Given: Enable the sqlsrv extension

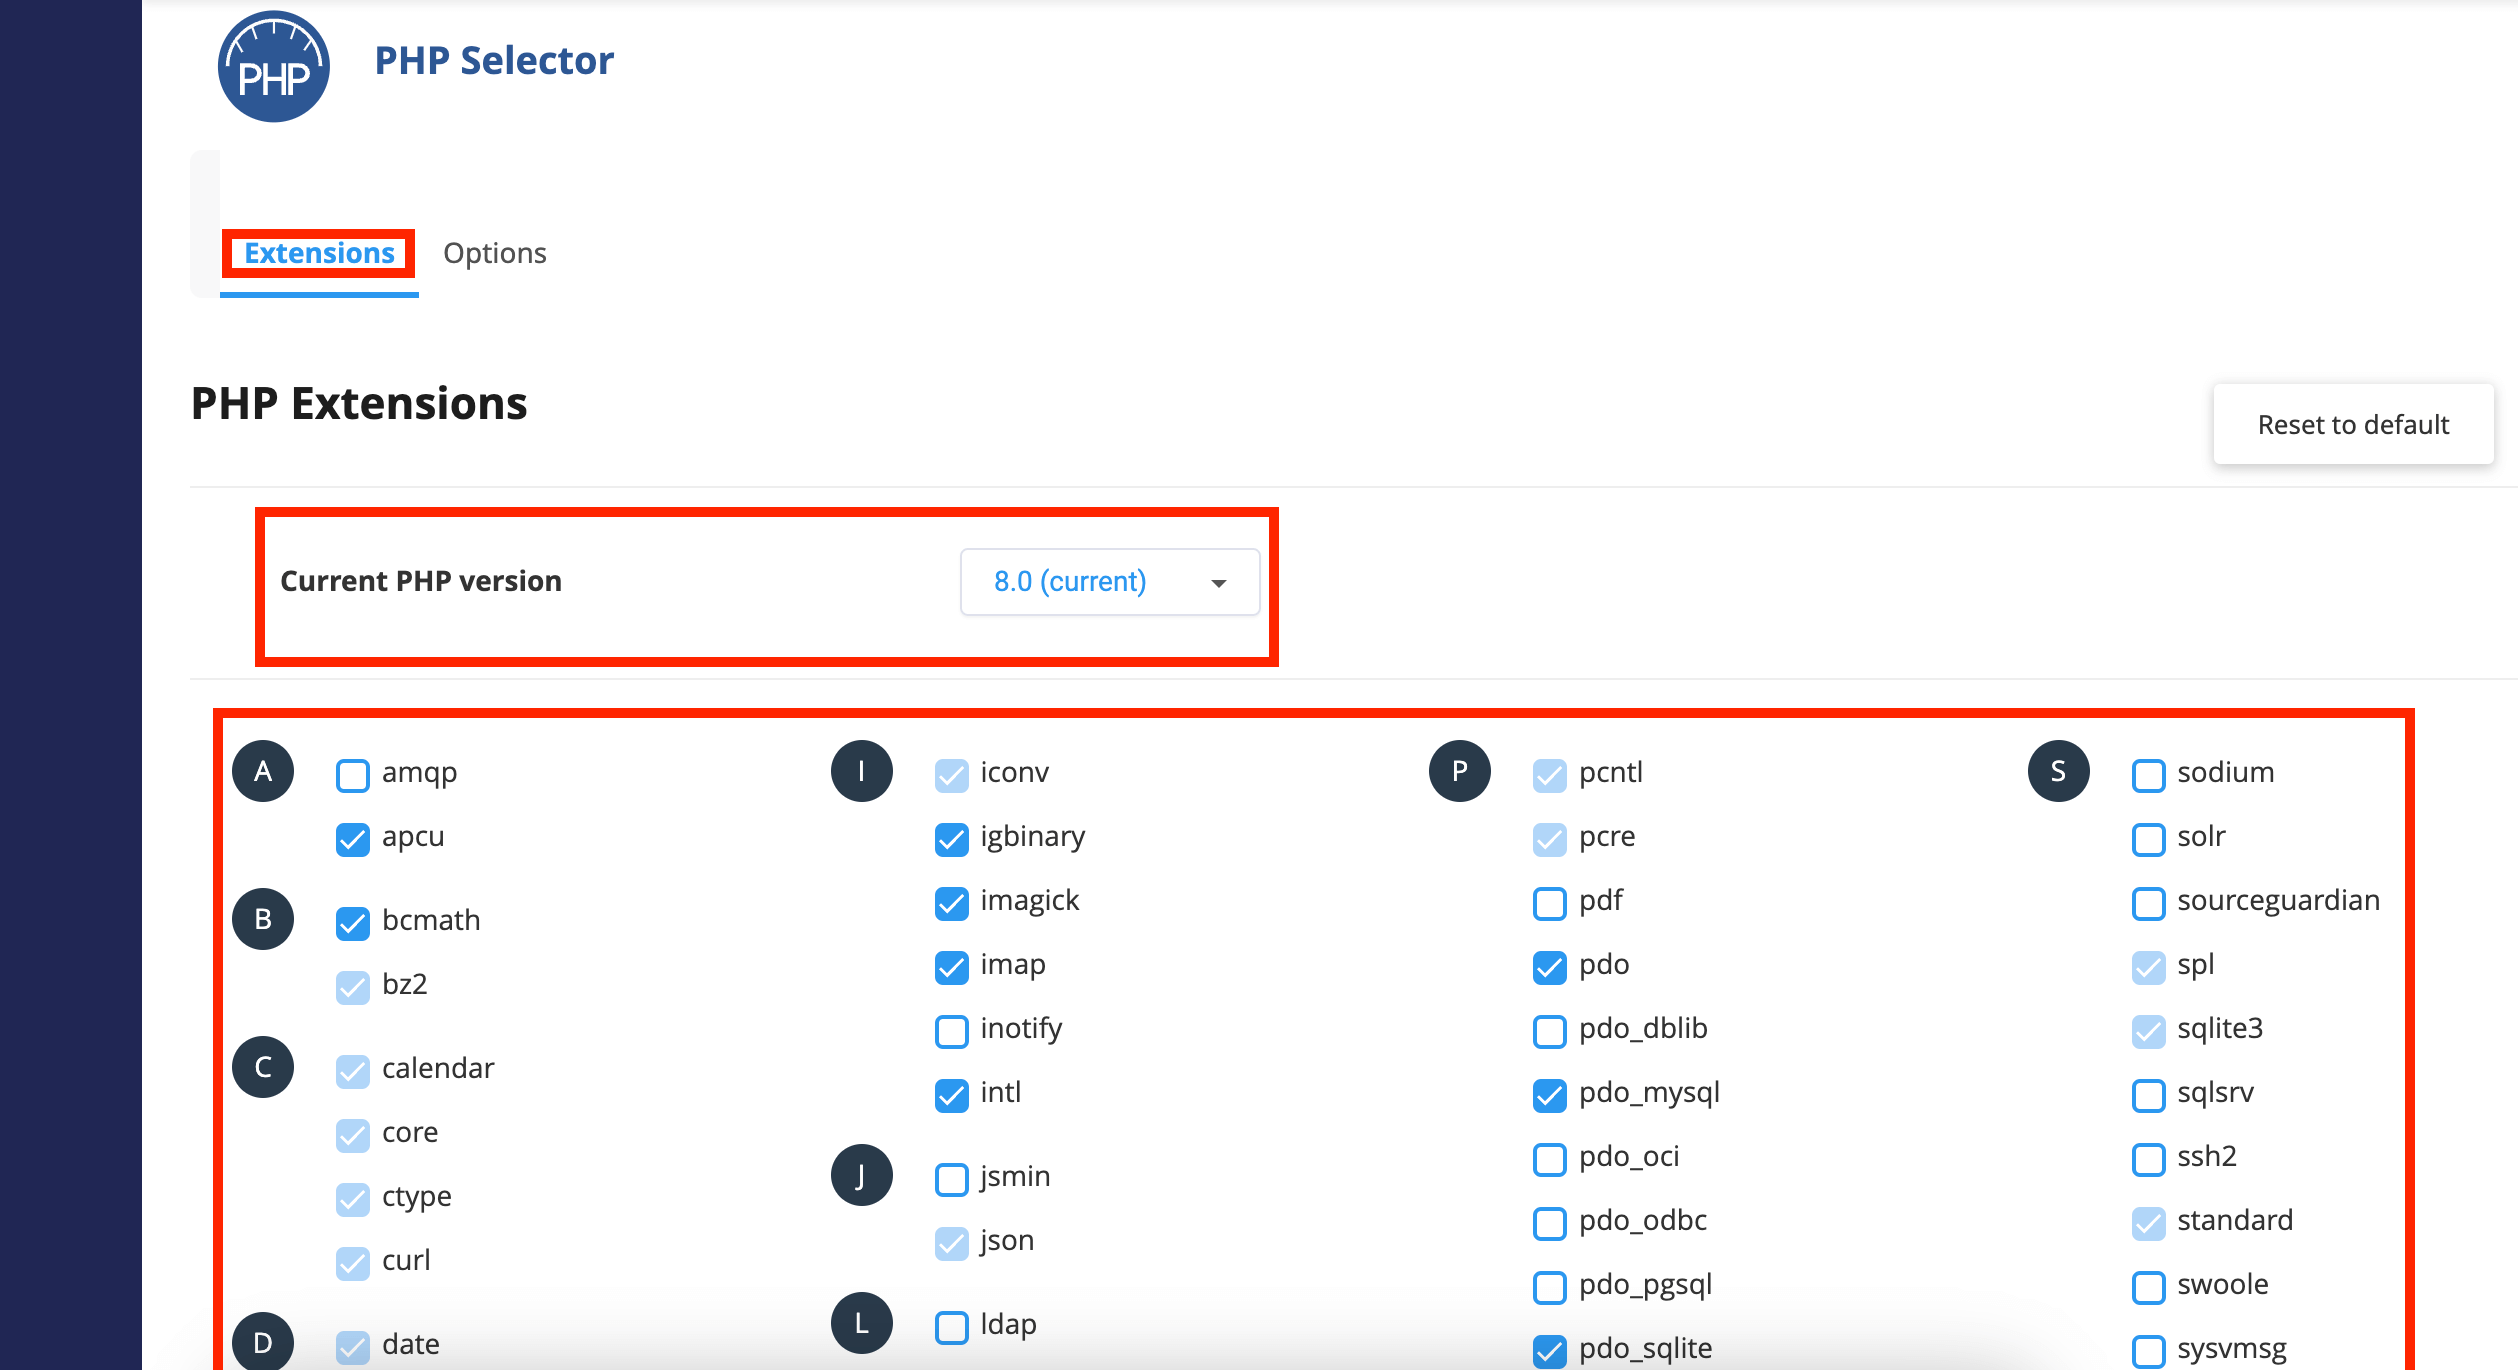Looking at the screenshot, I should coord(2149,1095).
